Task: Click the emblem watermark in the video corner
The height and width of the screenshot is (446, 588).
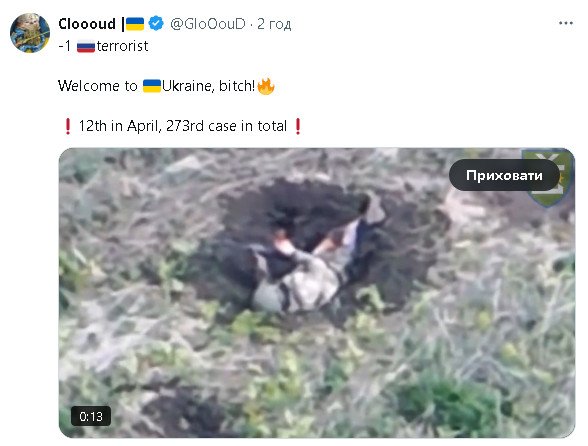Action: tap(549, 178)
